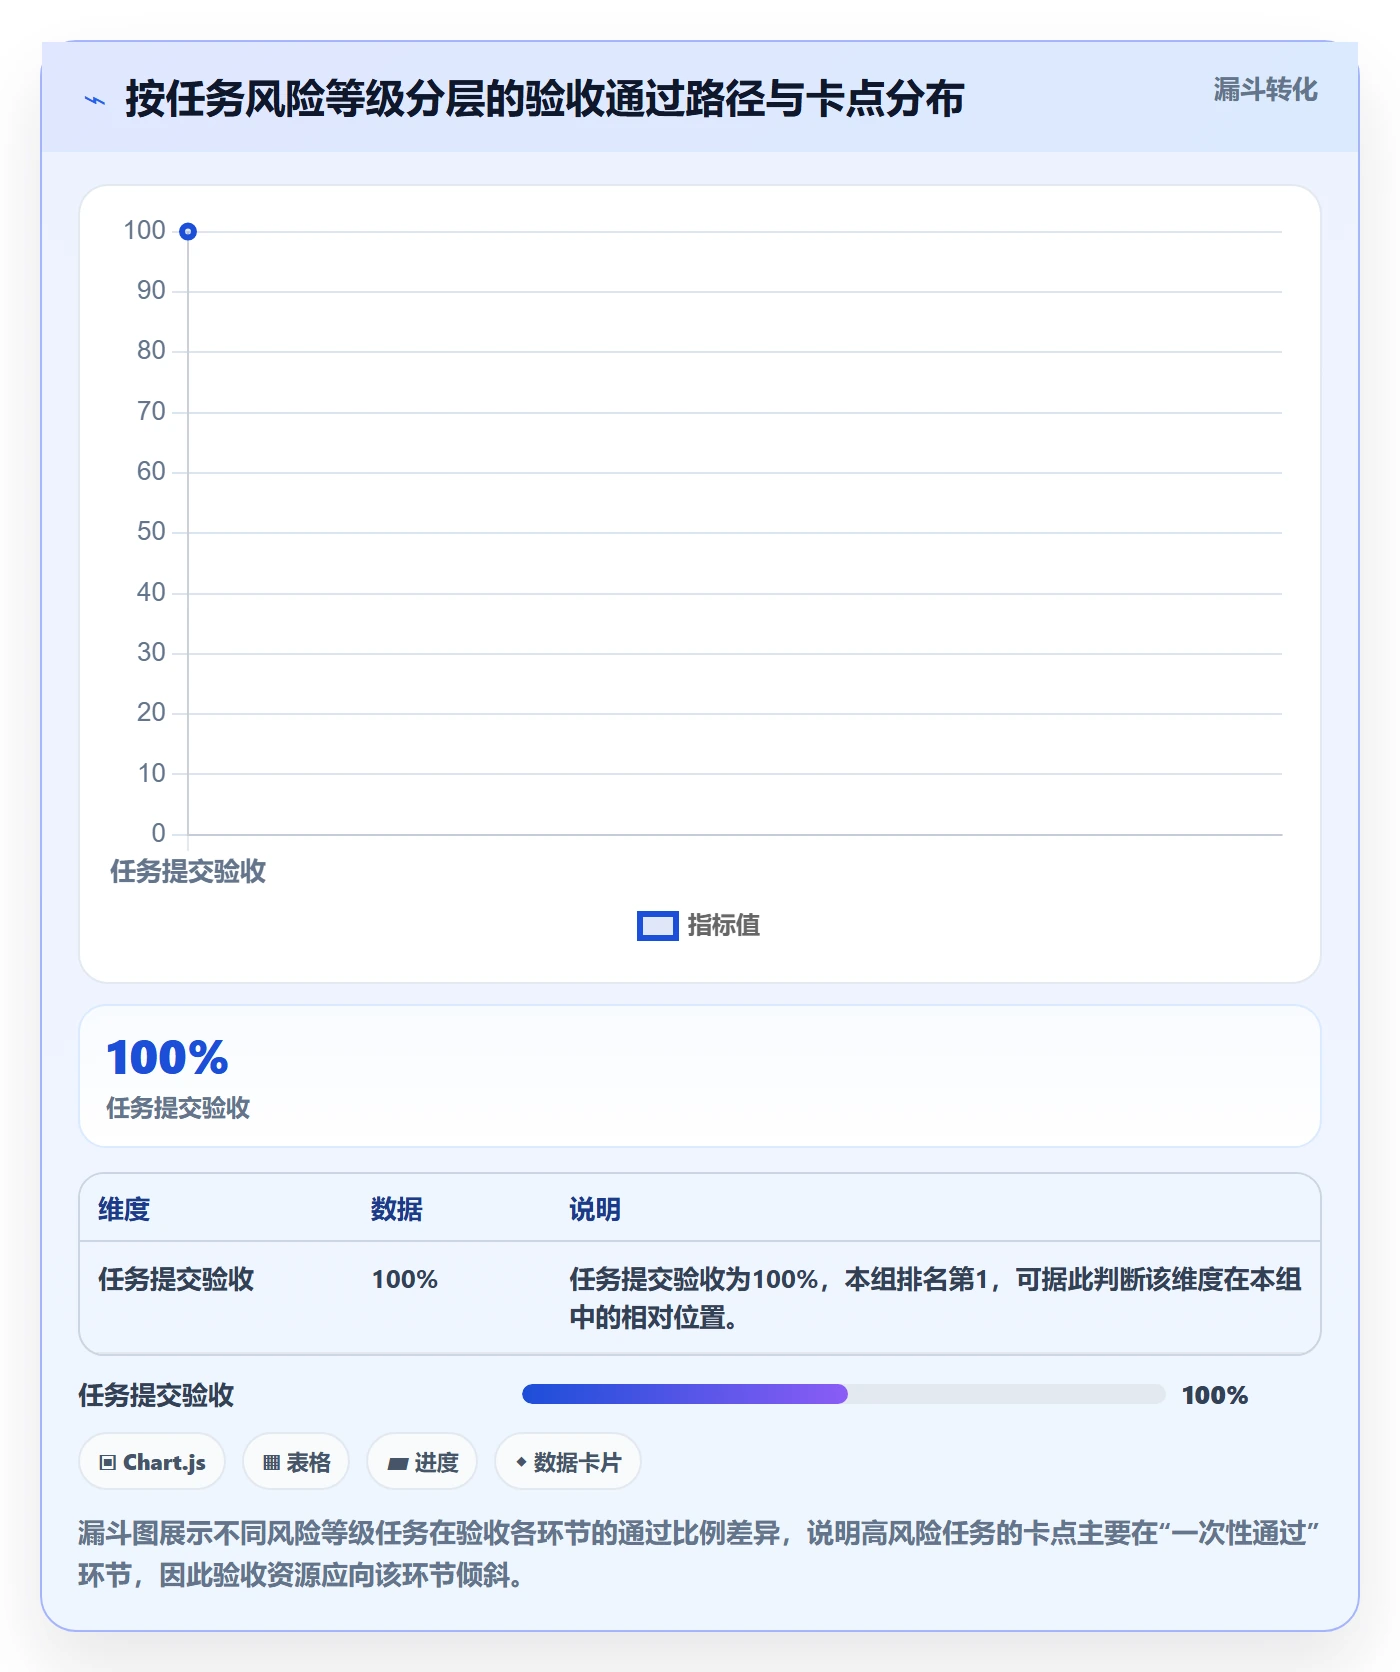Image resolution: width=1400 pixels, height=1672 pixels.
Task: Click the 100% cell in the table
Action: click(x=405, y=1280)
